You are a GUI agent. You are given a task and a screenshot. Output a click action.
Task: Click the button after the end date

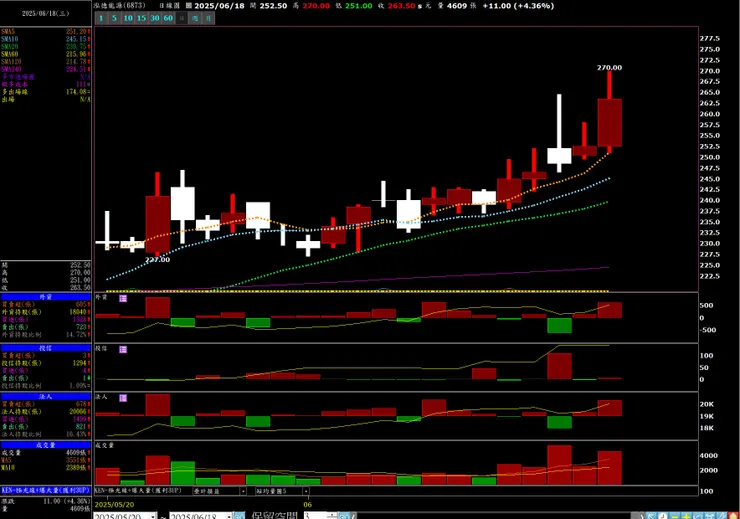click(x=239, y=516)
